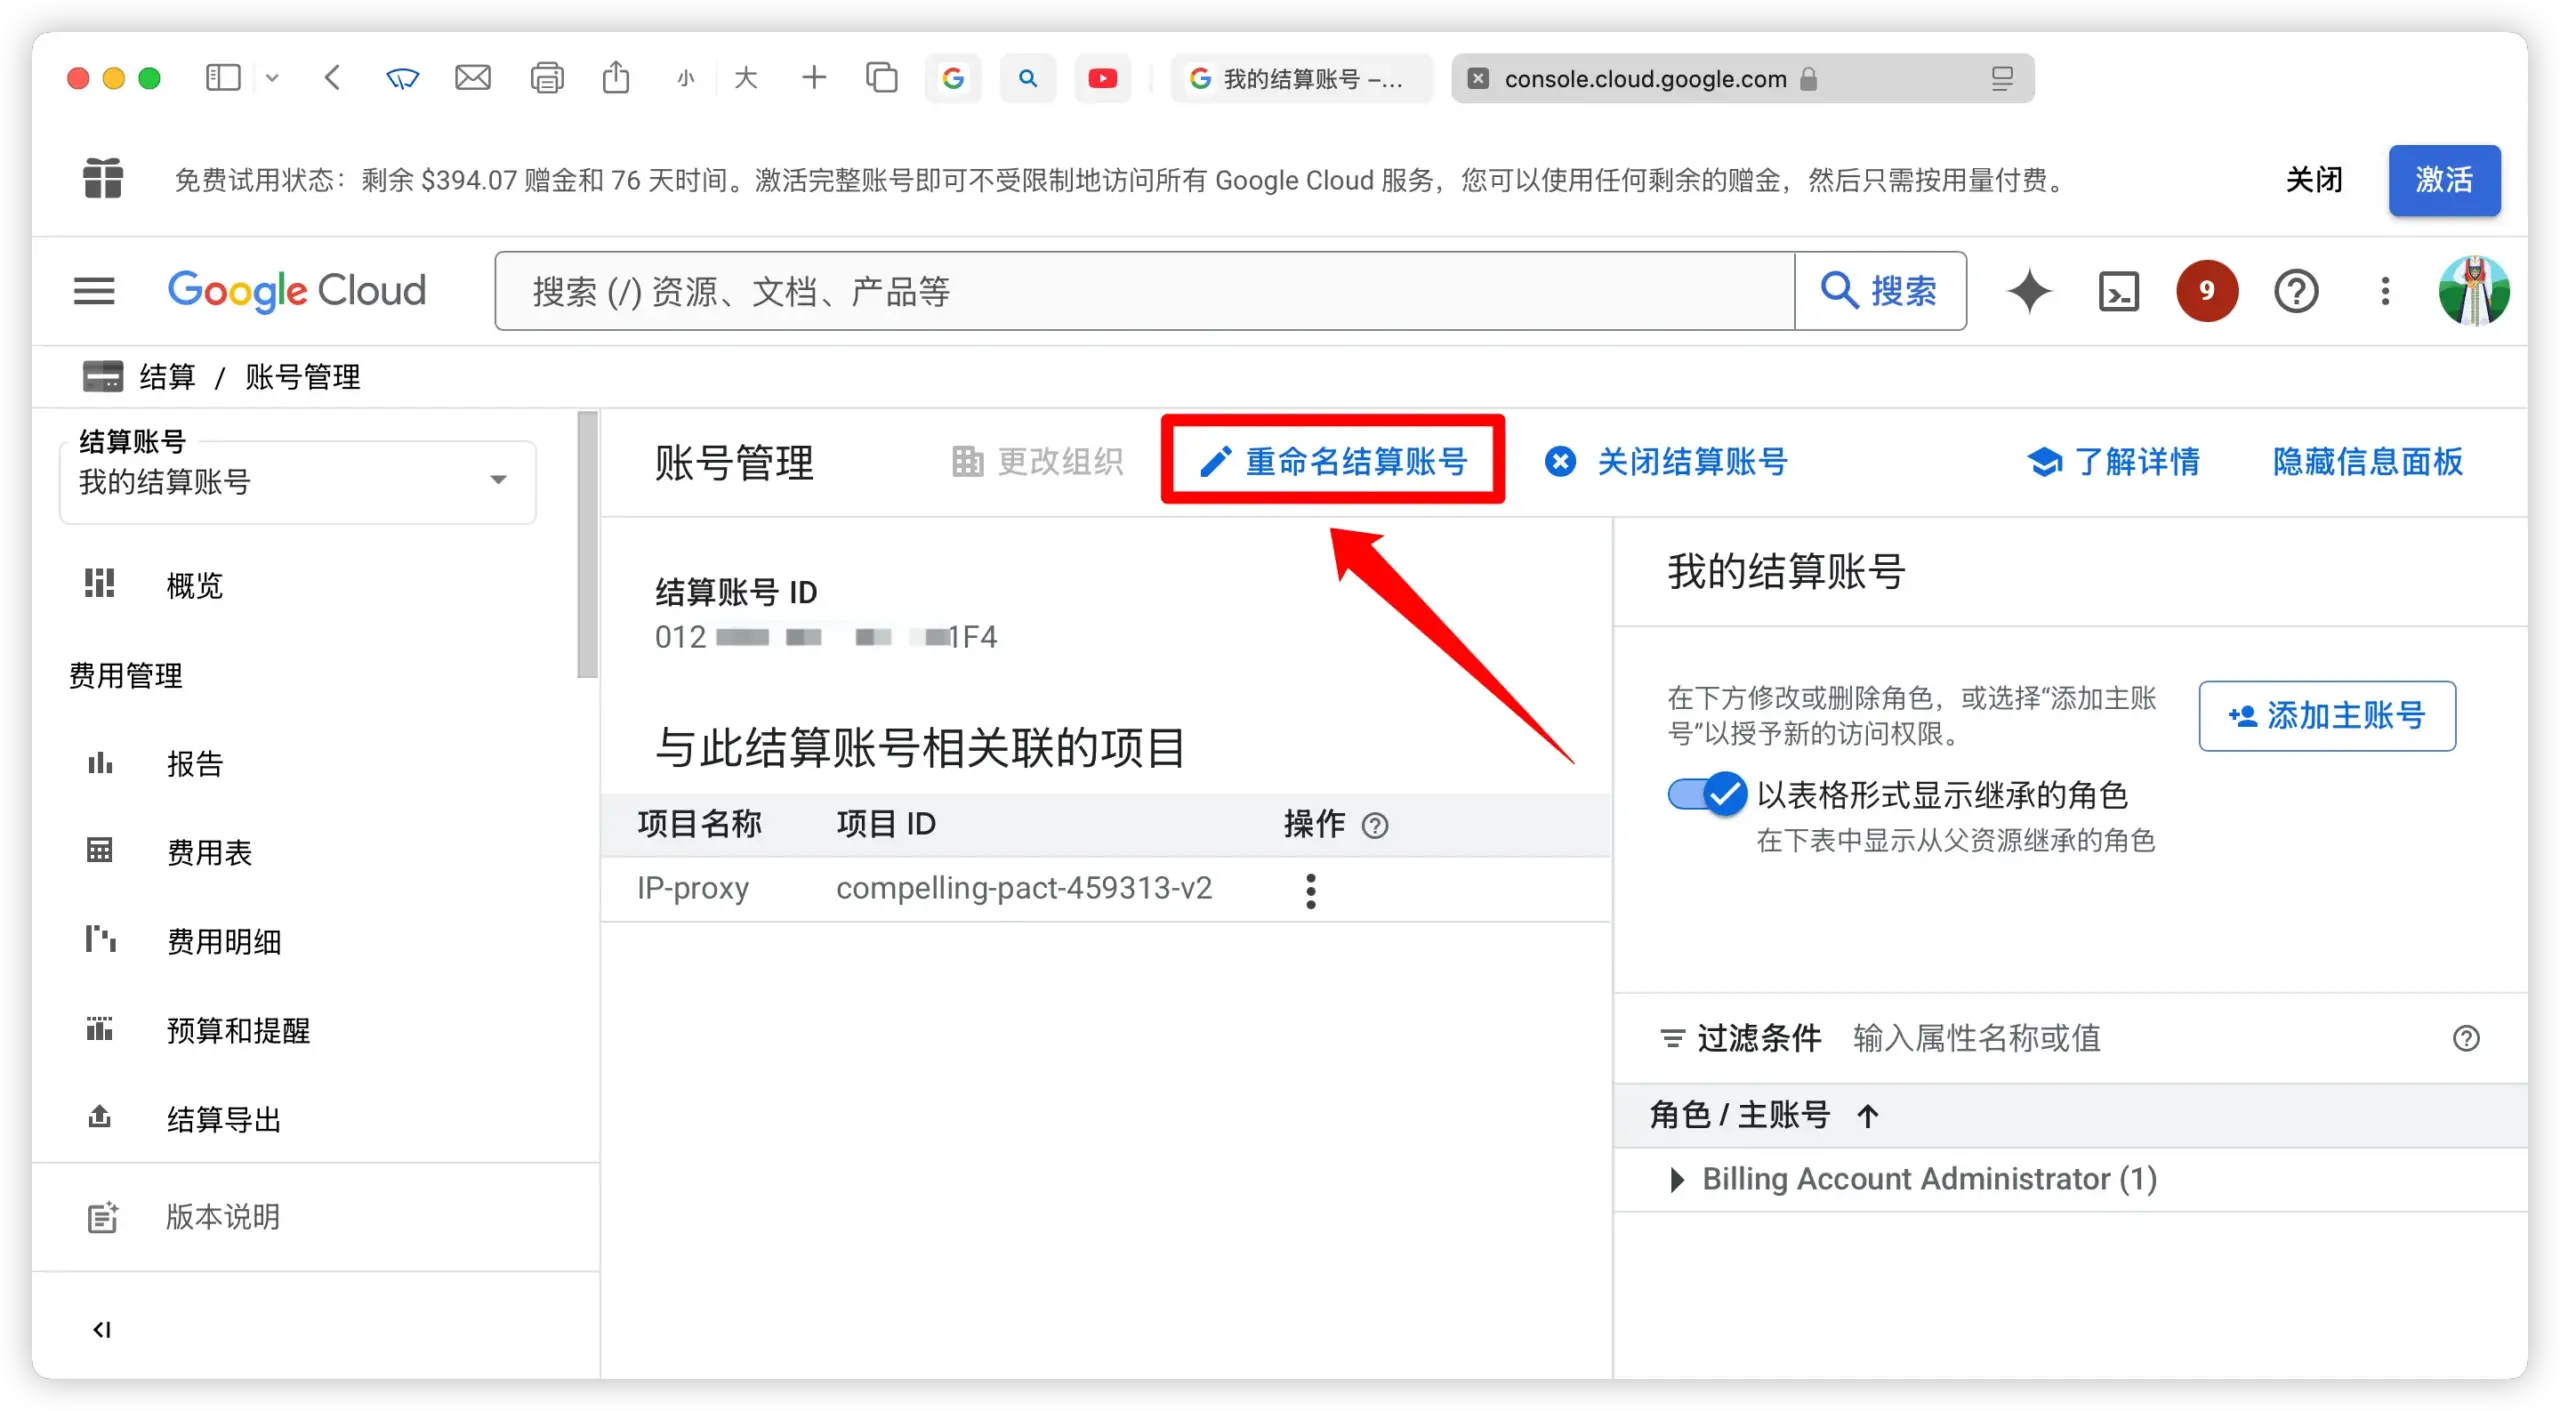Focus the Google Cloud search input field

tap(1144, 291)
